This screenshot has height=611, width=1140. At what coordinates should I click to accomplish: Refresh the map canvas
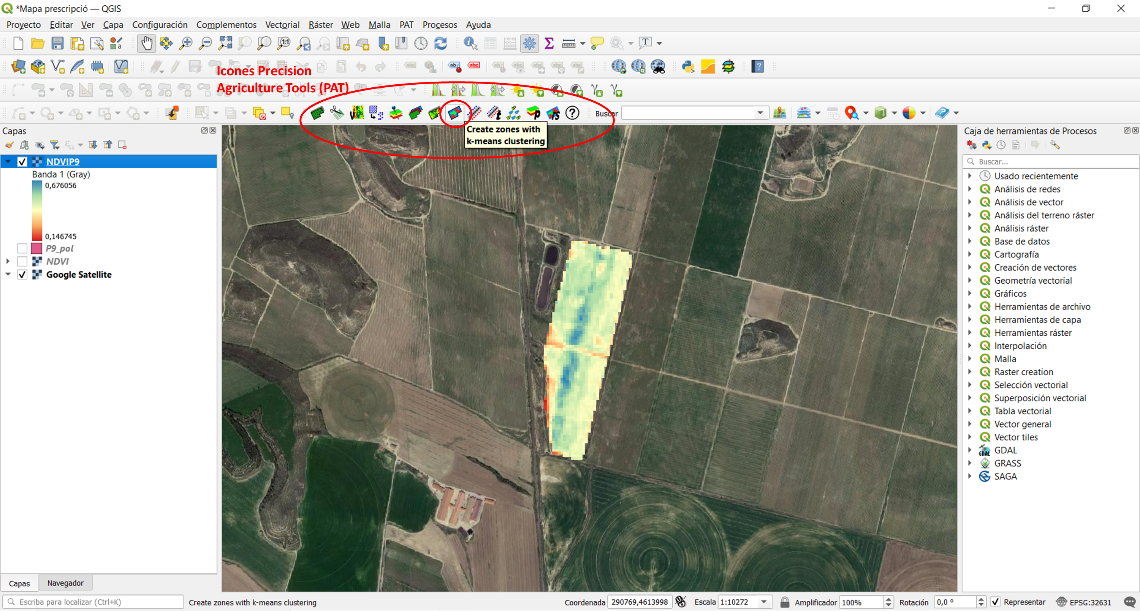point(440,44)
